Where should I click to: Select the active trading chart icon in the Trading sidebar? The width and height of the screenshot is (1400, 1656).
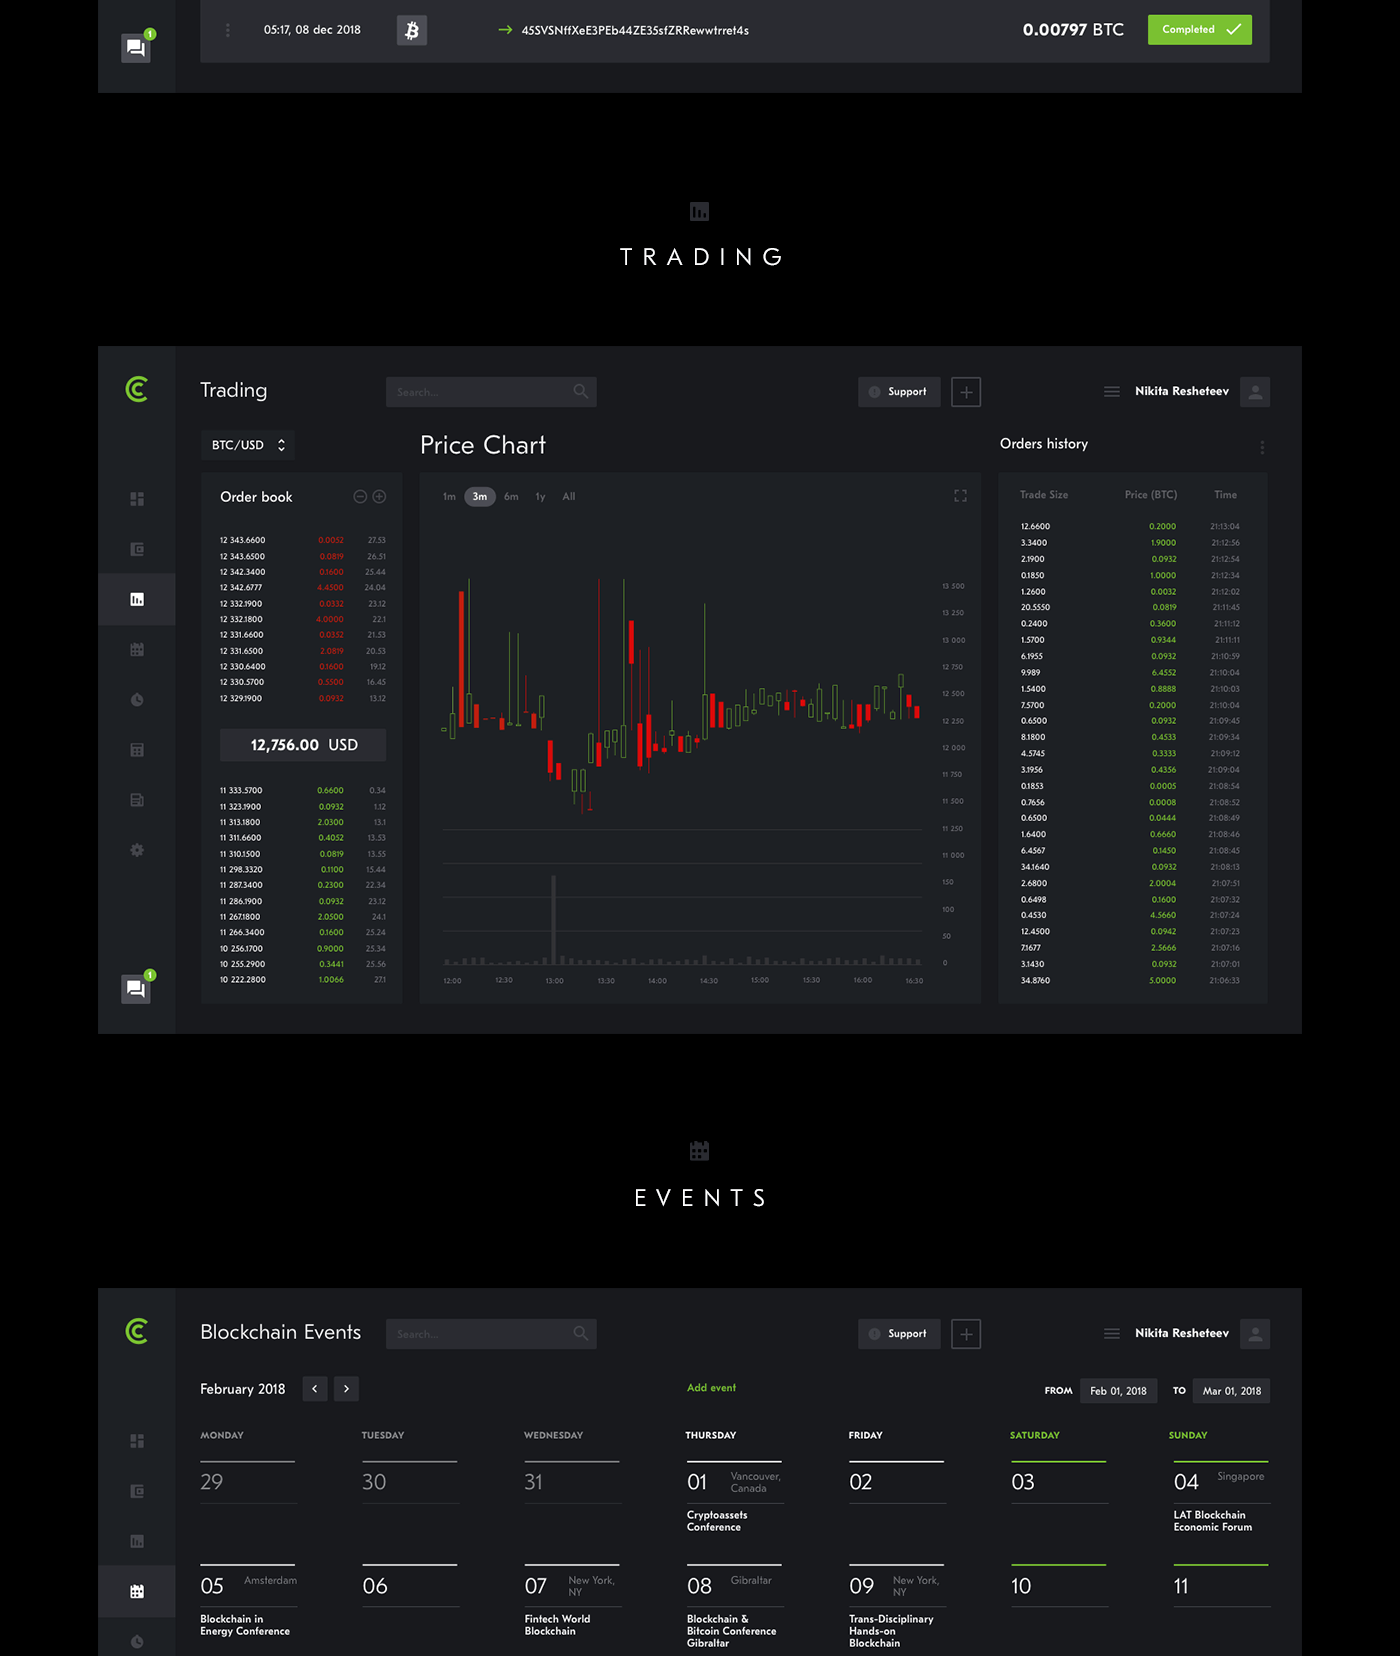[x=137, y=599]
